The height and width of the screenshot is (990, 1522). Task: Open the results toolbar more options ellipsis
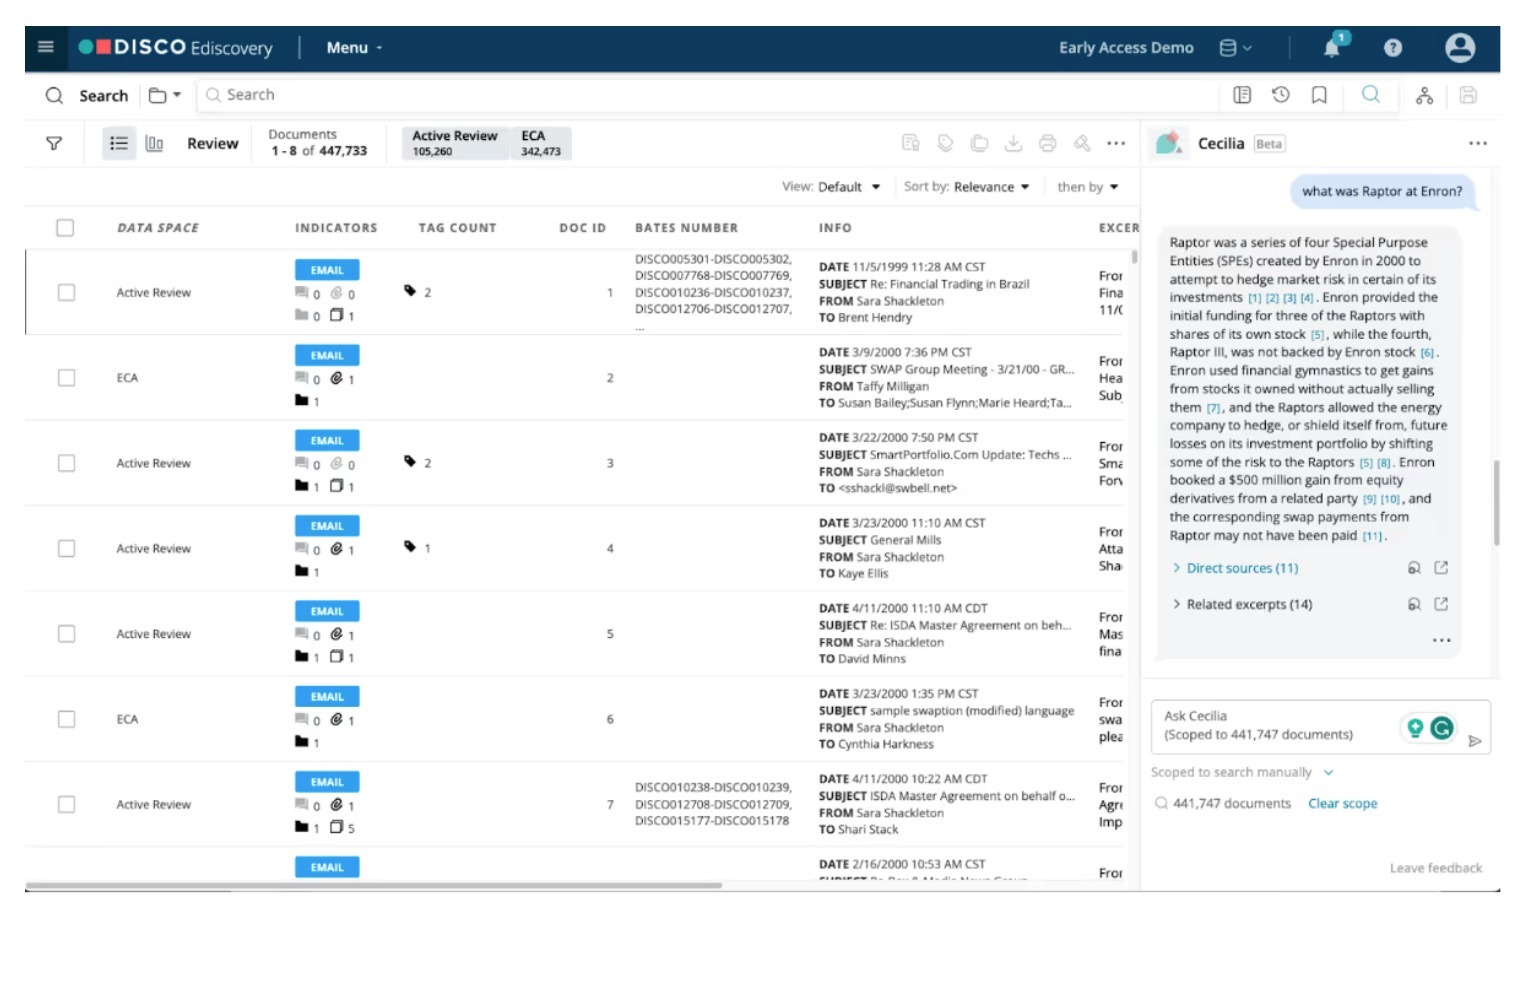click(x=1116, y=143)
